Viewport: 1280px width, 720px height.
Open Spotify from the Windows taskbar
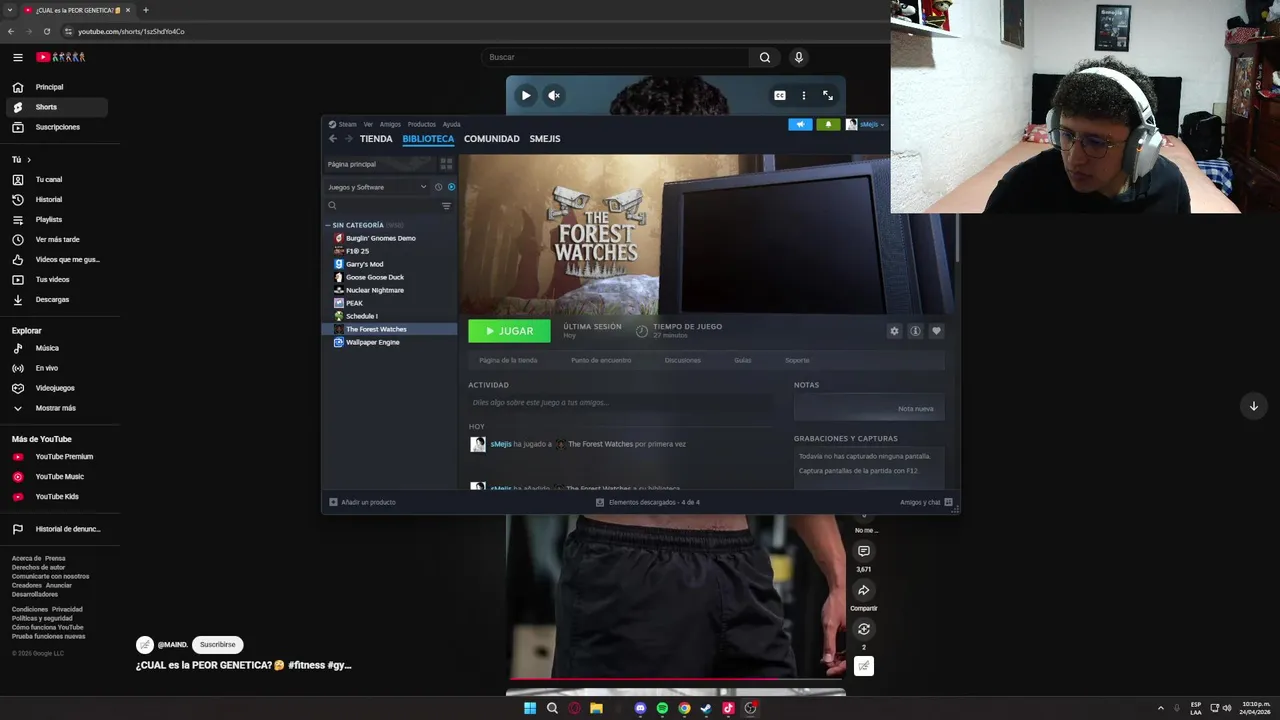662,708
